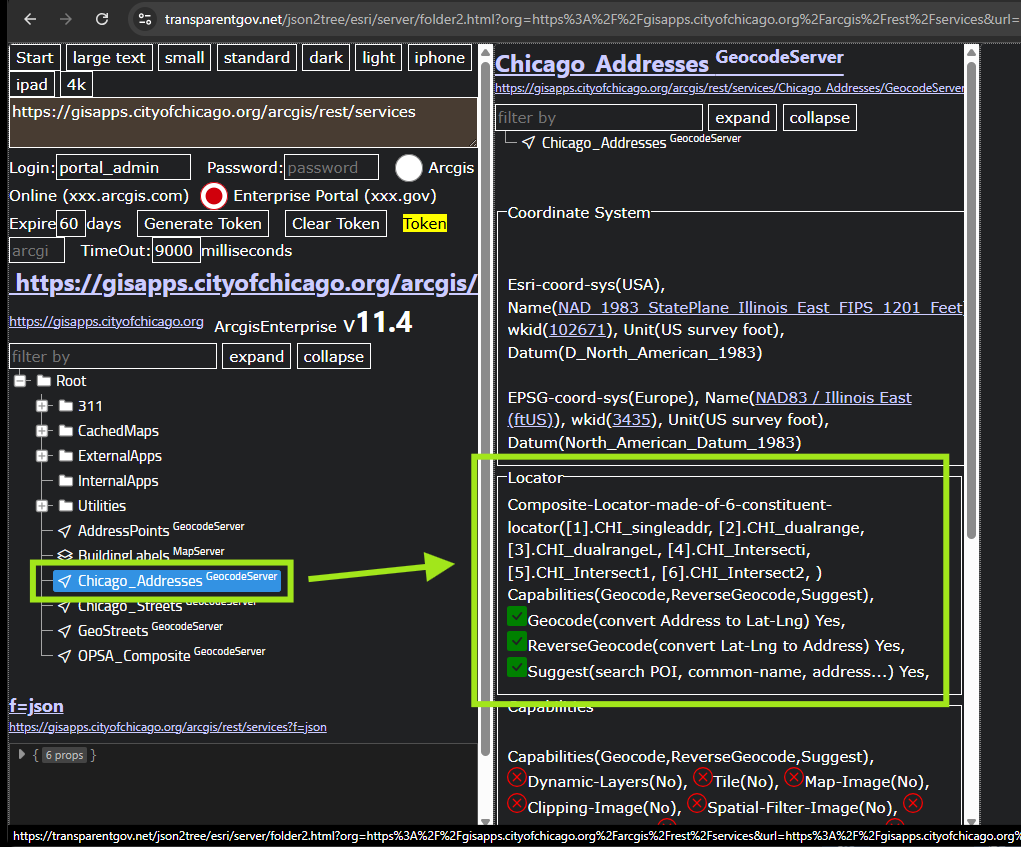1021x847 pixels.
Task: Click the browser back arrow
Action: tap(30, 19)
